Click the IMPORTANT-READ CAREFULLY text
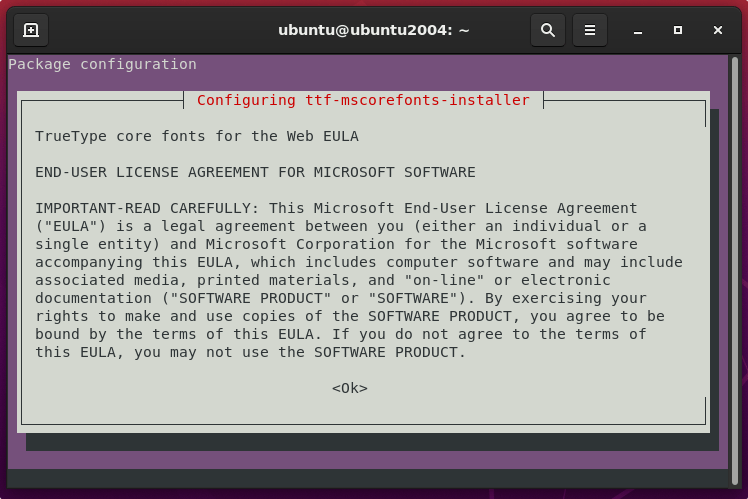This screenshot has width=748, height=499. 143,208
